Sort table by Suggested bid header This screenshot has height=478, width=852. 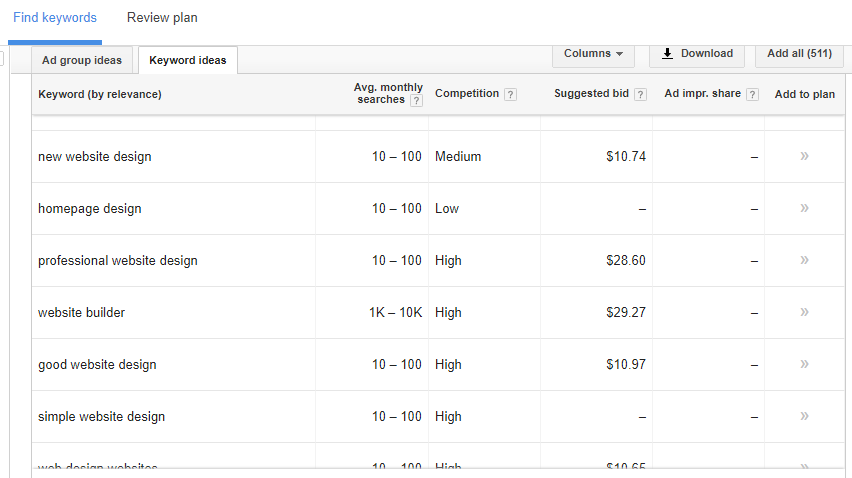[591, 94]
